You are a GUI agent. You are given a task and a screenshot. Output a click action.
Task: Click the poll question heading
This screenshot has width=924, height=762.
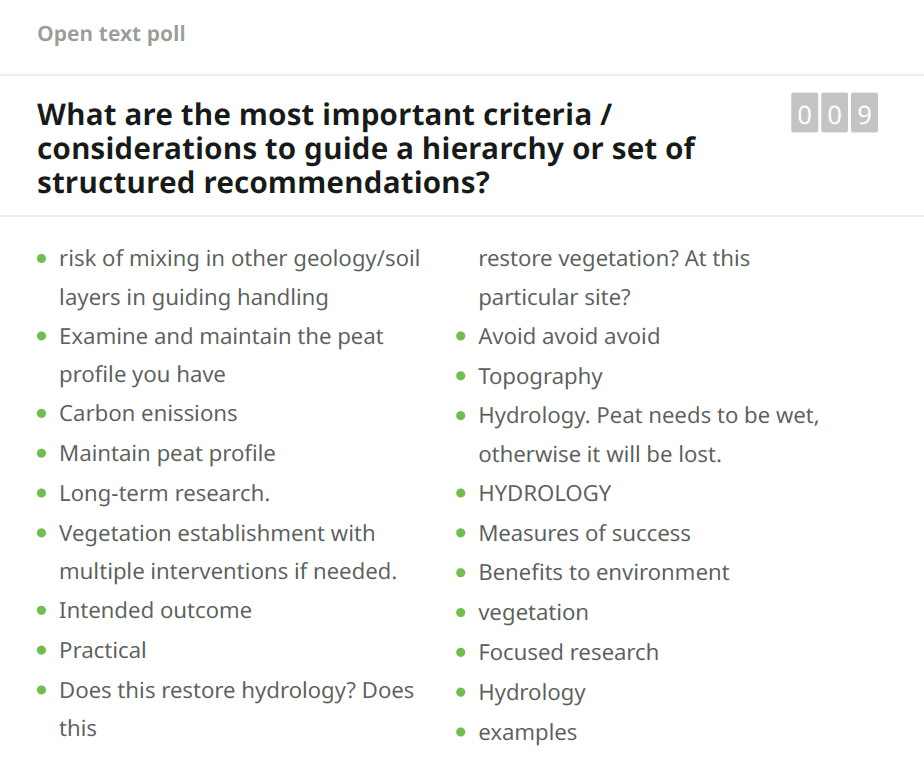(366, 148)
